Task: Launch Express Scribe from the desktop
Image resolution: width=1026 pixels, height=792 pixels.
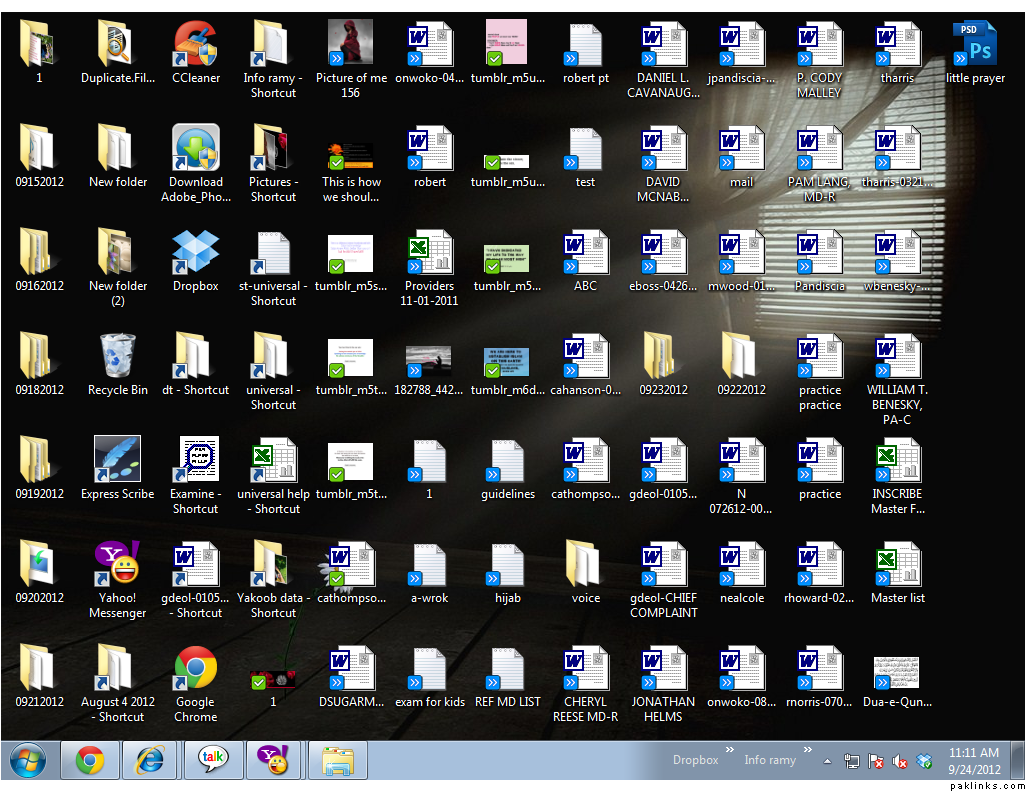Action: tap(117, 462)
